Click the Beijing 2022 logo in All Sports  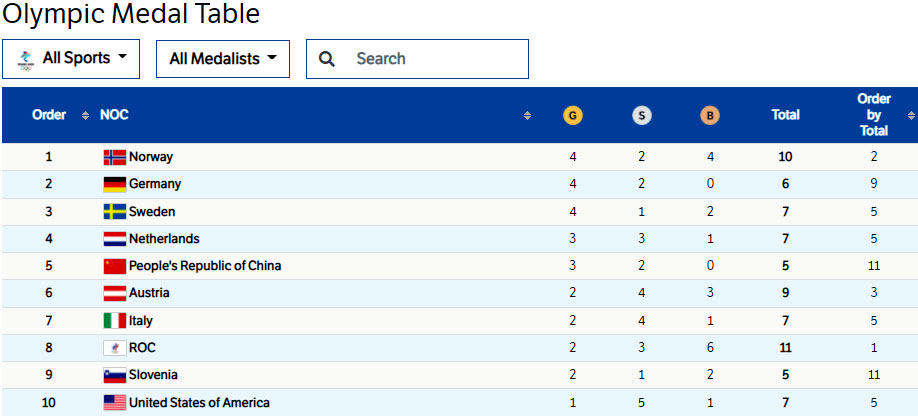click(26, 59)
